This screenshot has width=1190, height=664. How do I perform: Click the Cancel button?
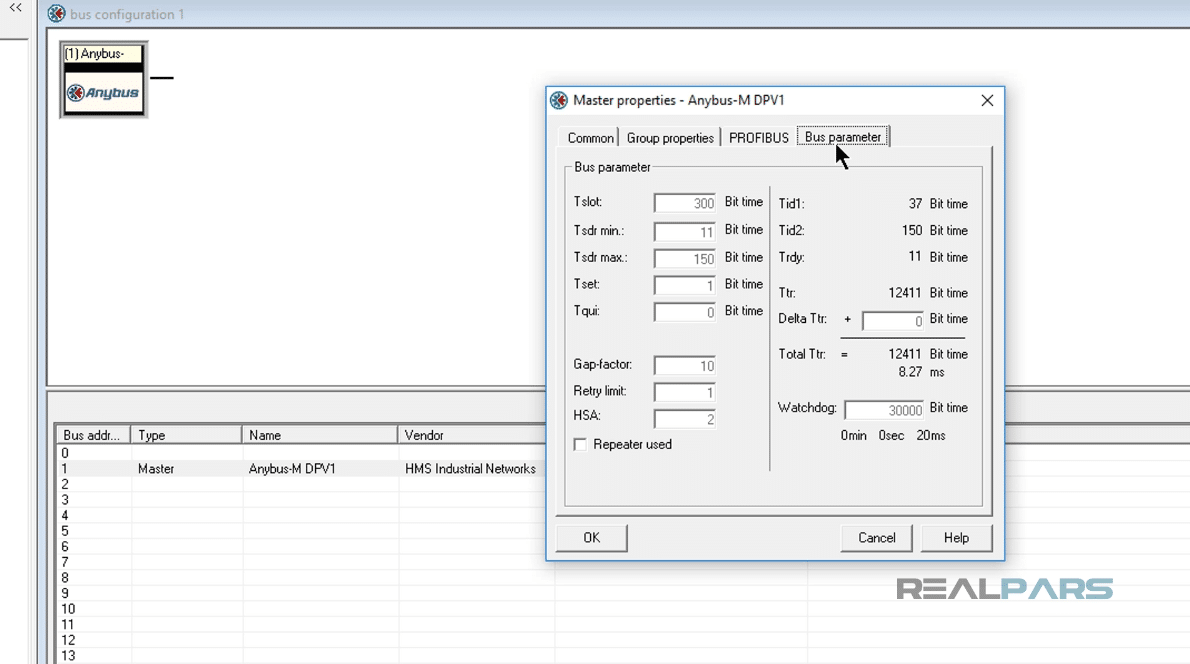click(876, 538)
